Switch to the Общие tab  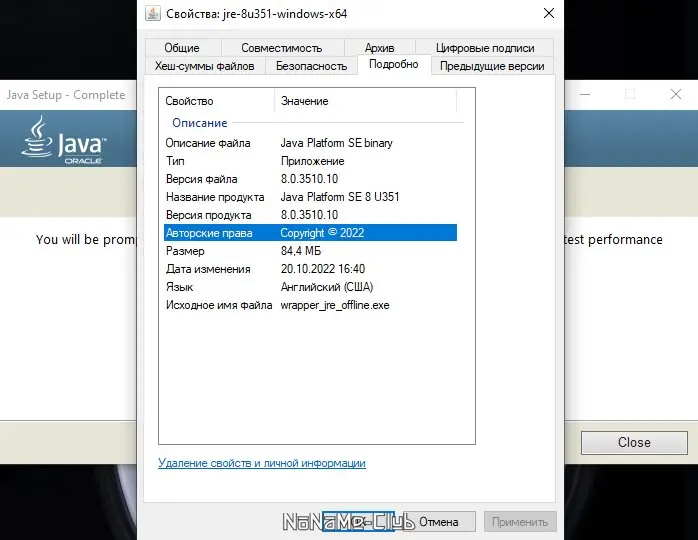(182, 48)
